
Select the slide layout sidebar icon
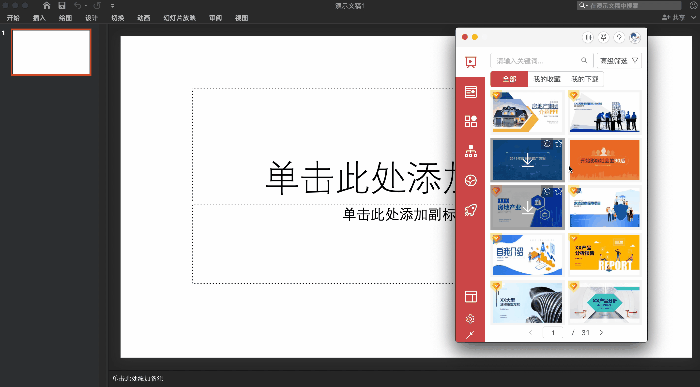click(471, 92)
